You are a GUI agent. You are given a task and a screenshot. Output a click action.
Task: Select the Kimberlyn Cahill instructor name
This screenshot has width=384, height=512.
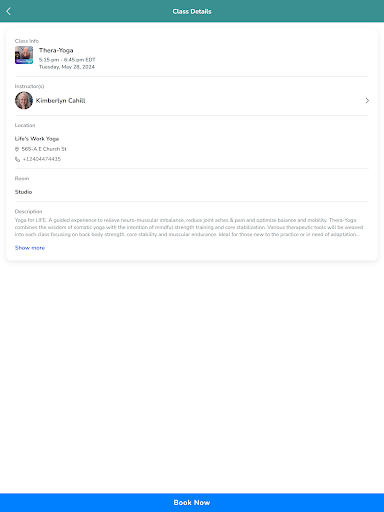[61, 100]
